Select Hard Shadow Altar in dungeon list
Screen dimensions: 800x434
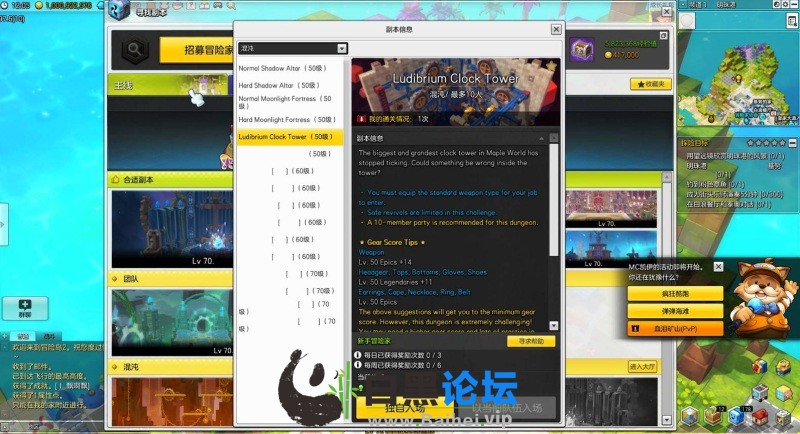[290, 86]
